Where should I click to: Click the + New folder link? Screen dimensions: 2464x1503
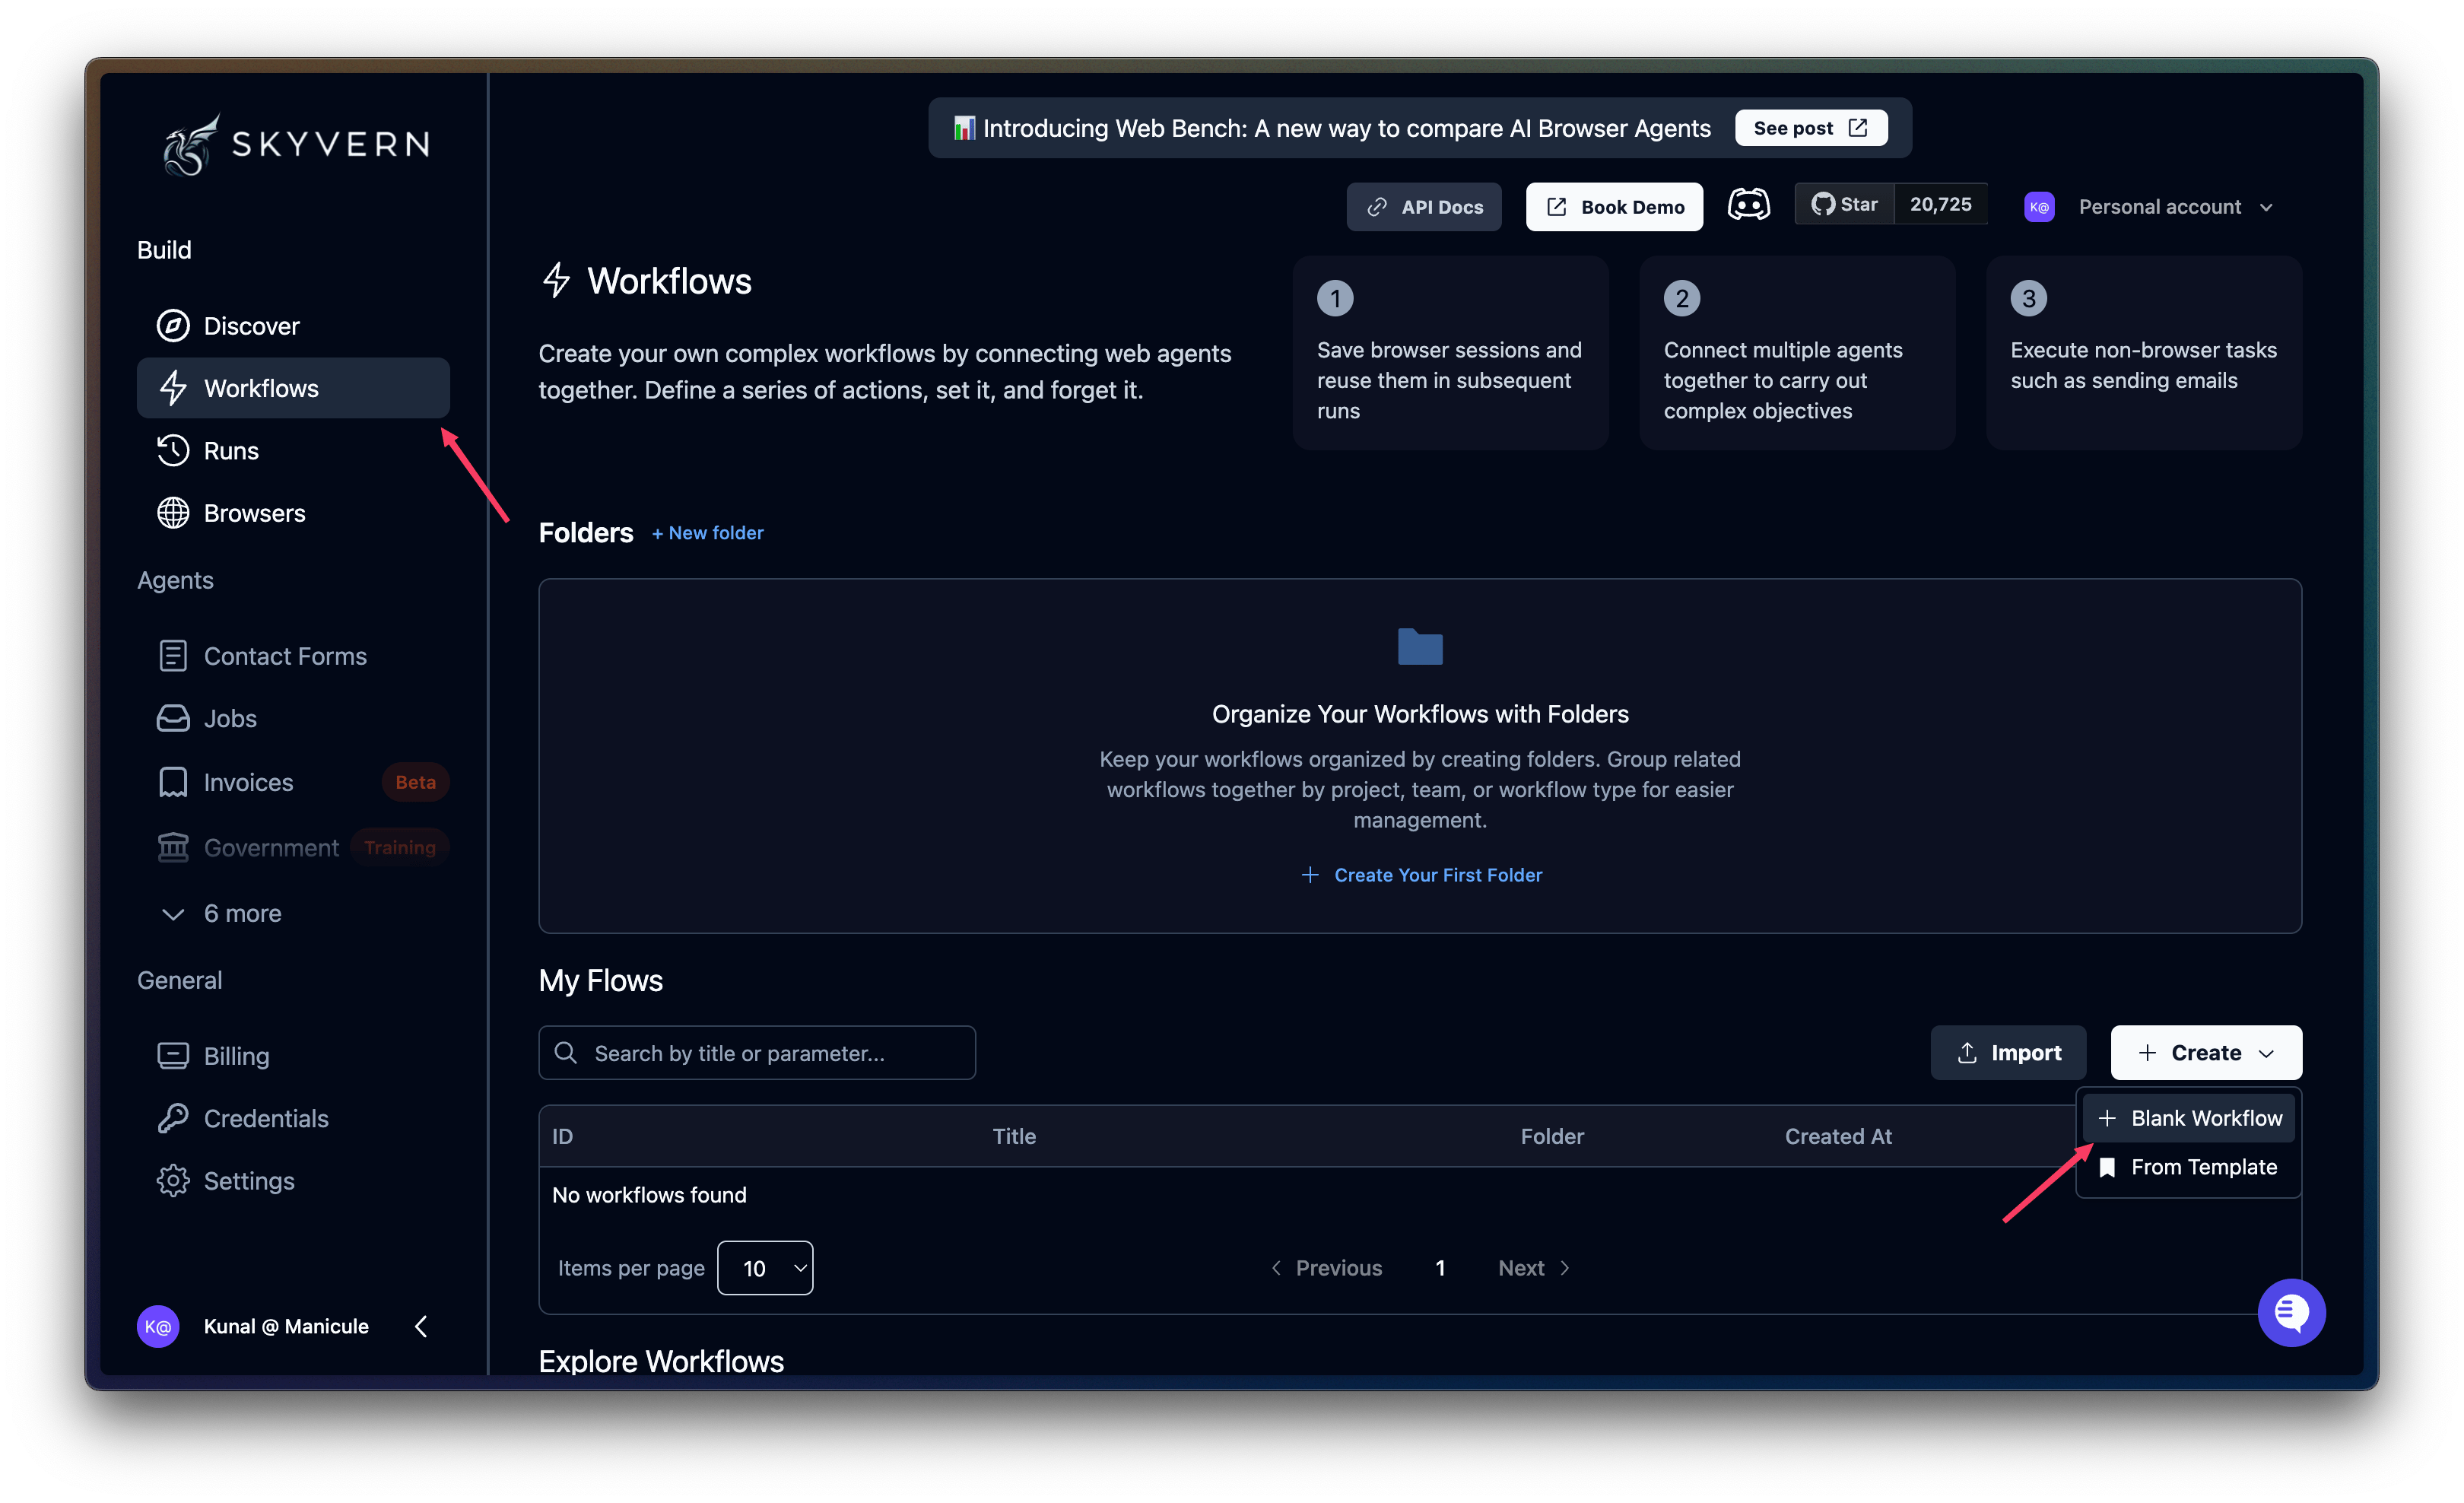707,533
